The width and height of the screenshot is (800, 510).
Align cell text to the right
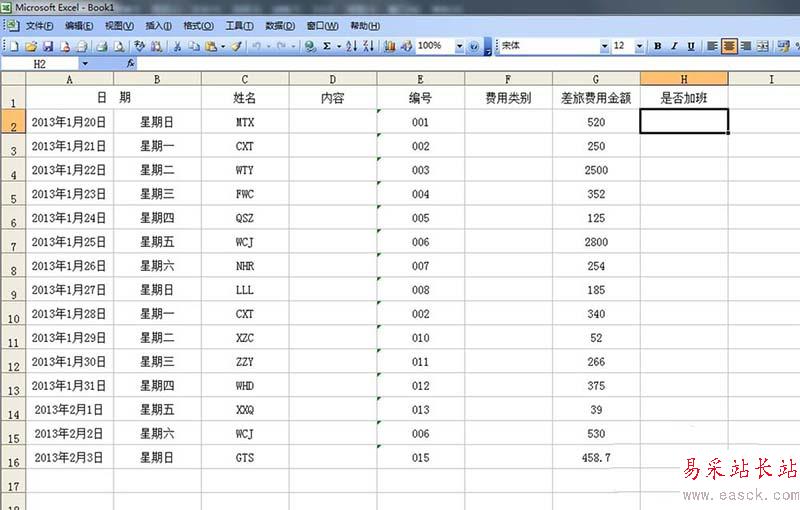pyautogui.click(x=746, y=46)
